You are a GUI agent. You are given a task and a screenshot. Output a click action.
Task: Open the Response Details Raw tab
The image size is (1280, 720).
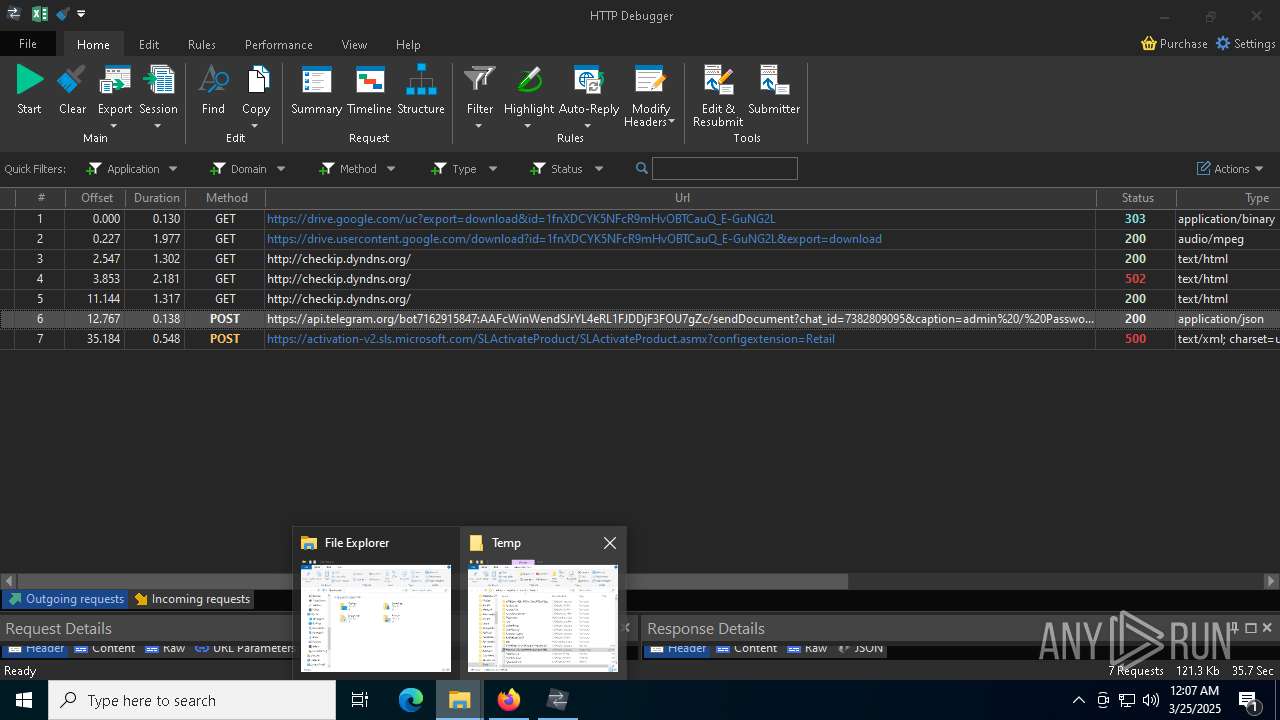click(x=807, y=648)
